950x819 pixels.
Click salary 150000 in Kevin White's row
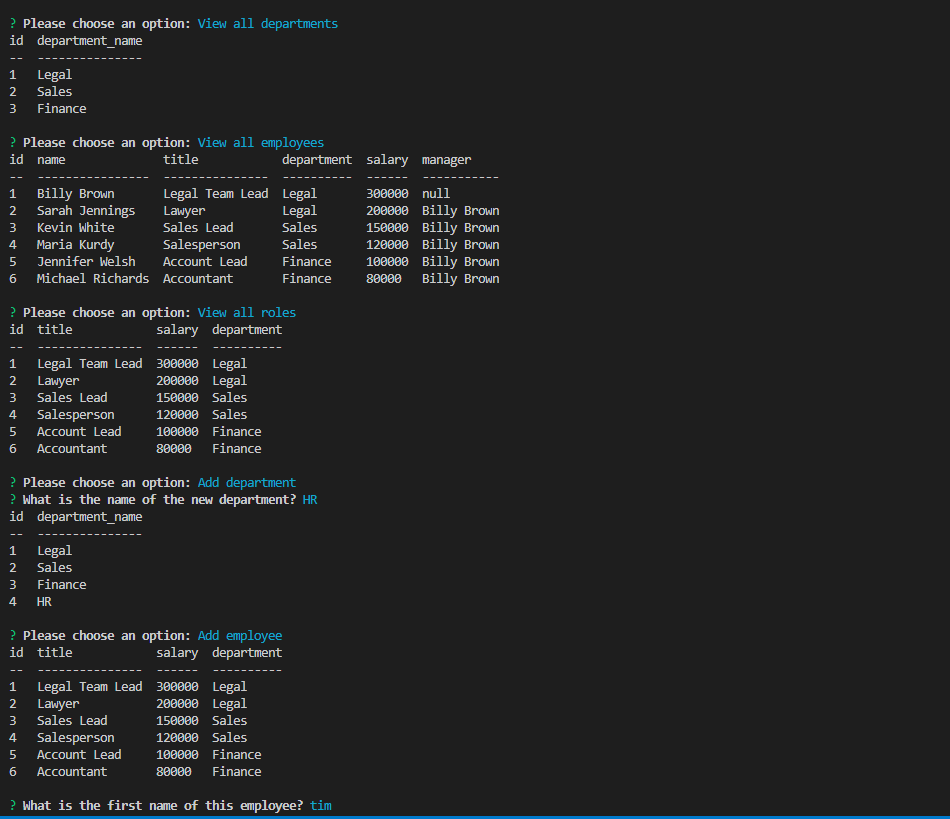click(x=387, y=228)
